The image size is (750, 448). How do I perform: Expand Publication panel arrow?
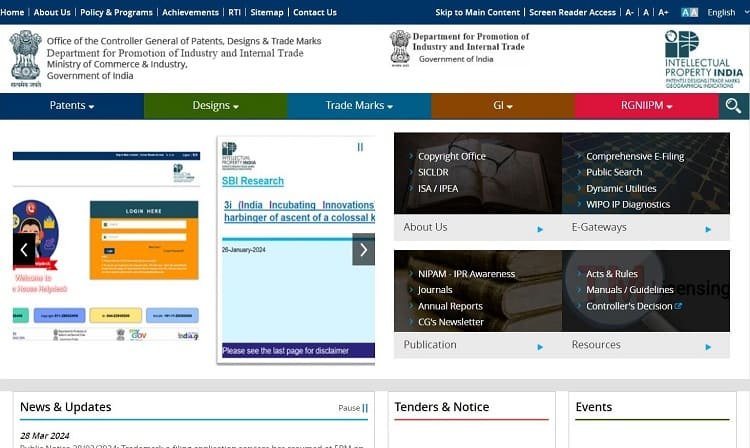coord(540,347)
